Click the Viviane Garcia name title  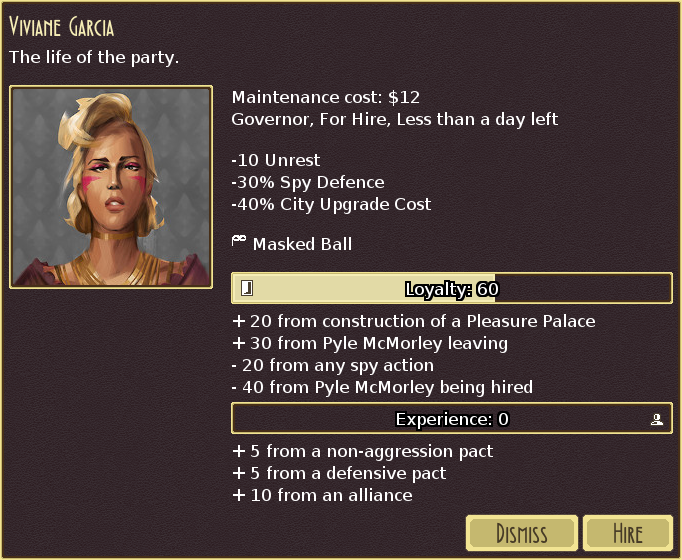[x=61, y=27]
